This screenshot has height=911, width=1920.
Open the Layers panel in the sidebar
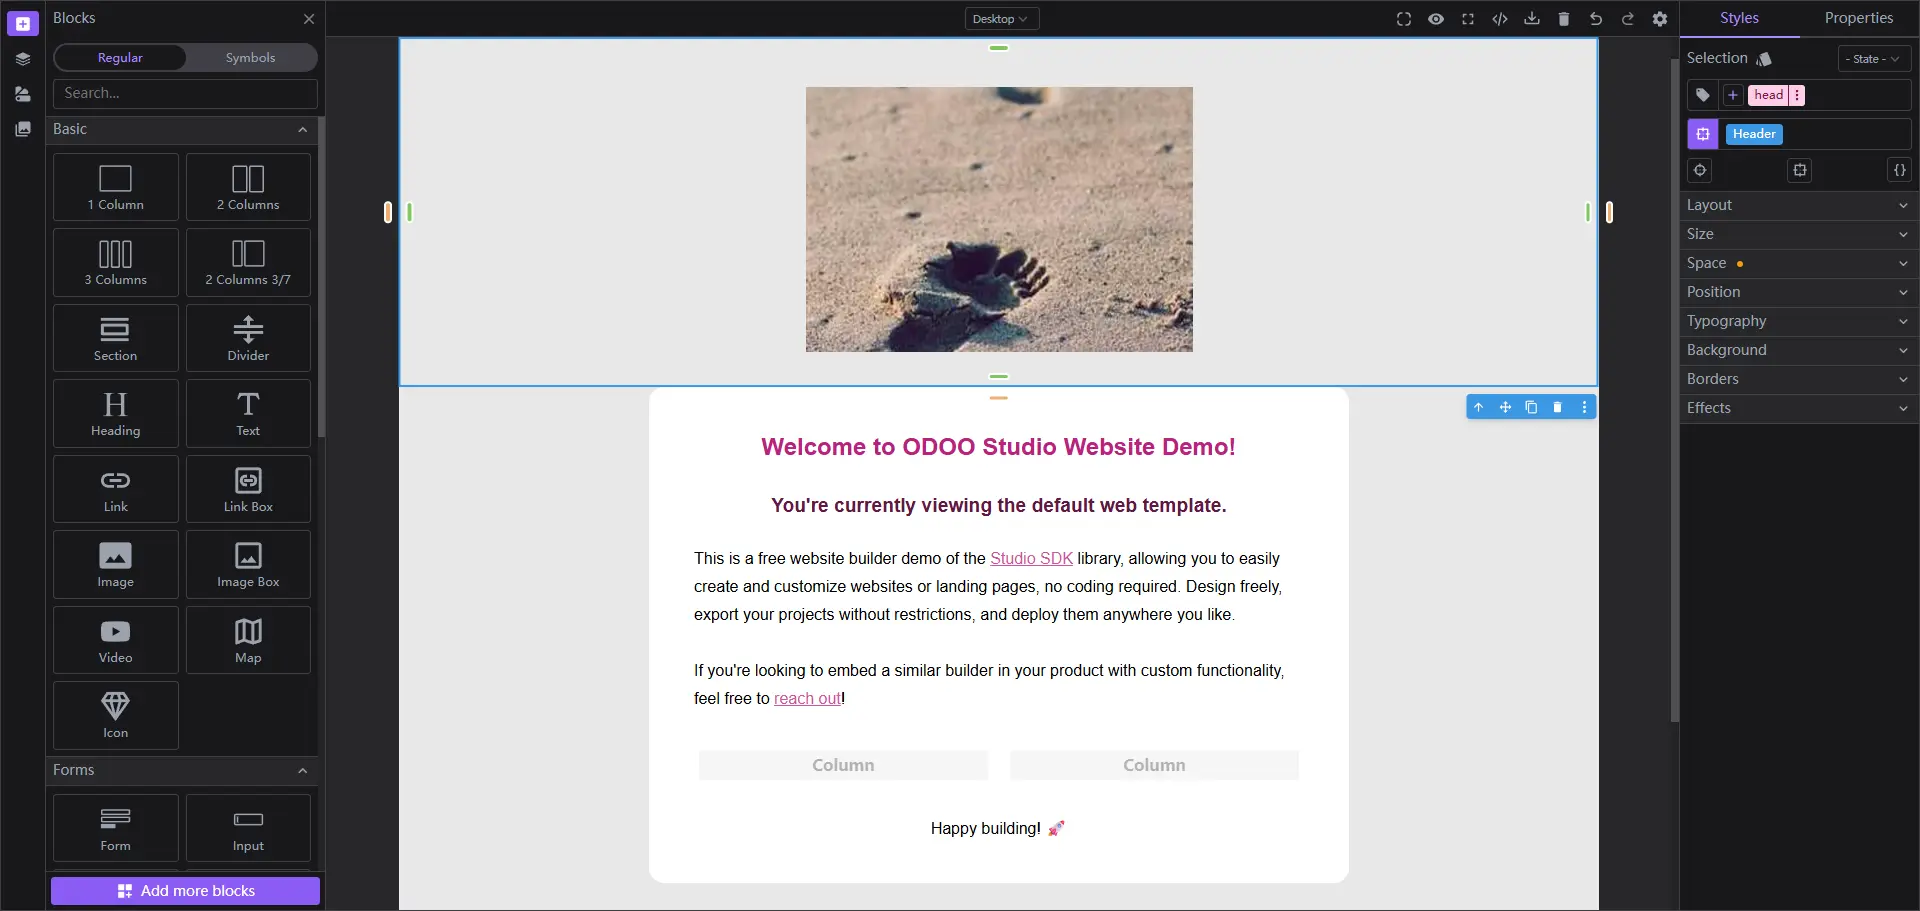[x=22, y=59]
